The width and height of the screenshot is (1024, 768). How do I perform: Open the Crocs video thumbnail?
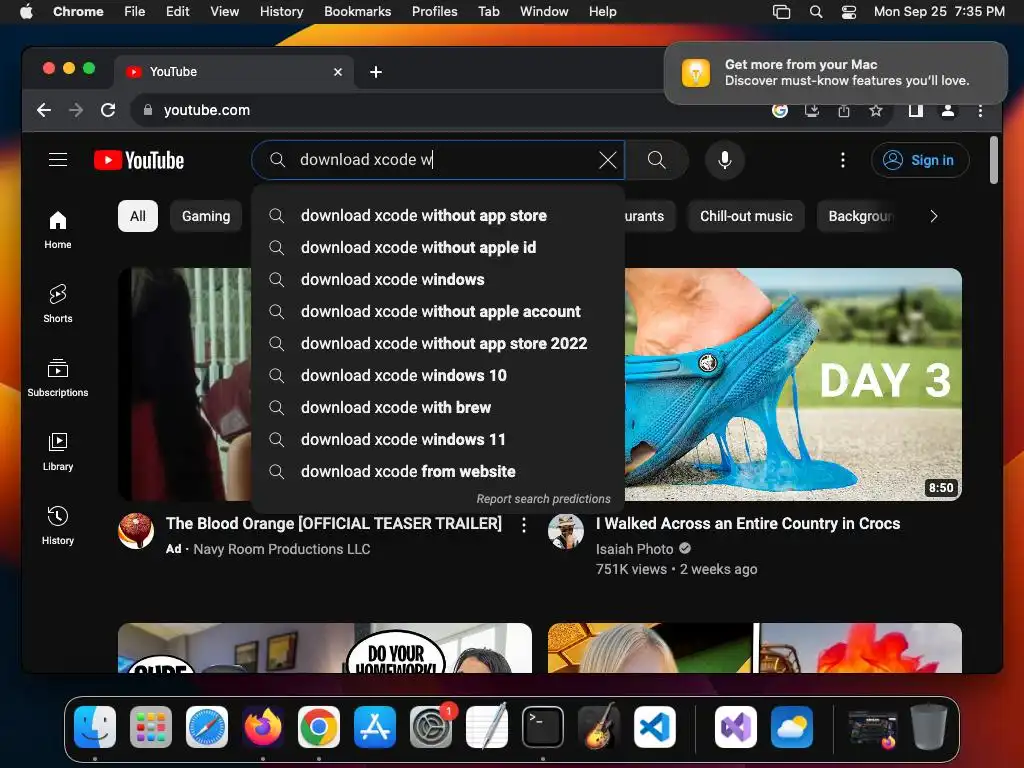coord(793,384)
